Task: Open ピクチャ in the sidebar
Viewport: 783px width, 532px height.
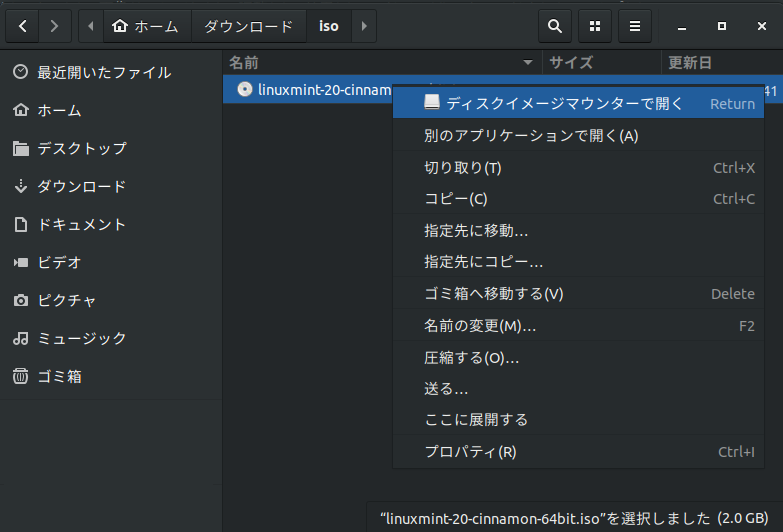Action: [111, 300]
